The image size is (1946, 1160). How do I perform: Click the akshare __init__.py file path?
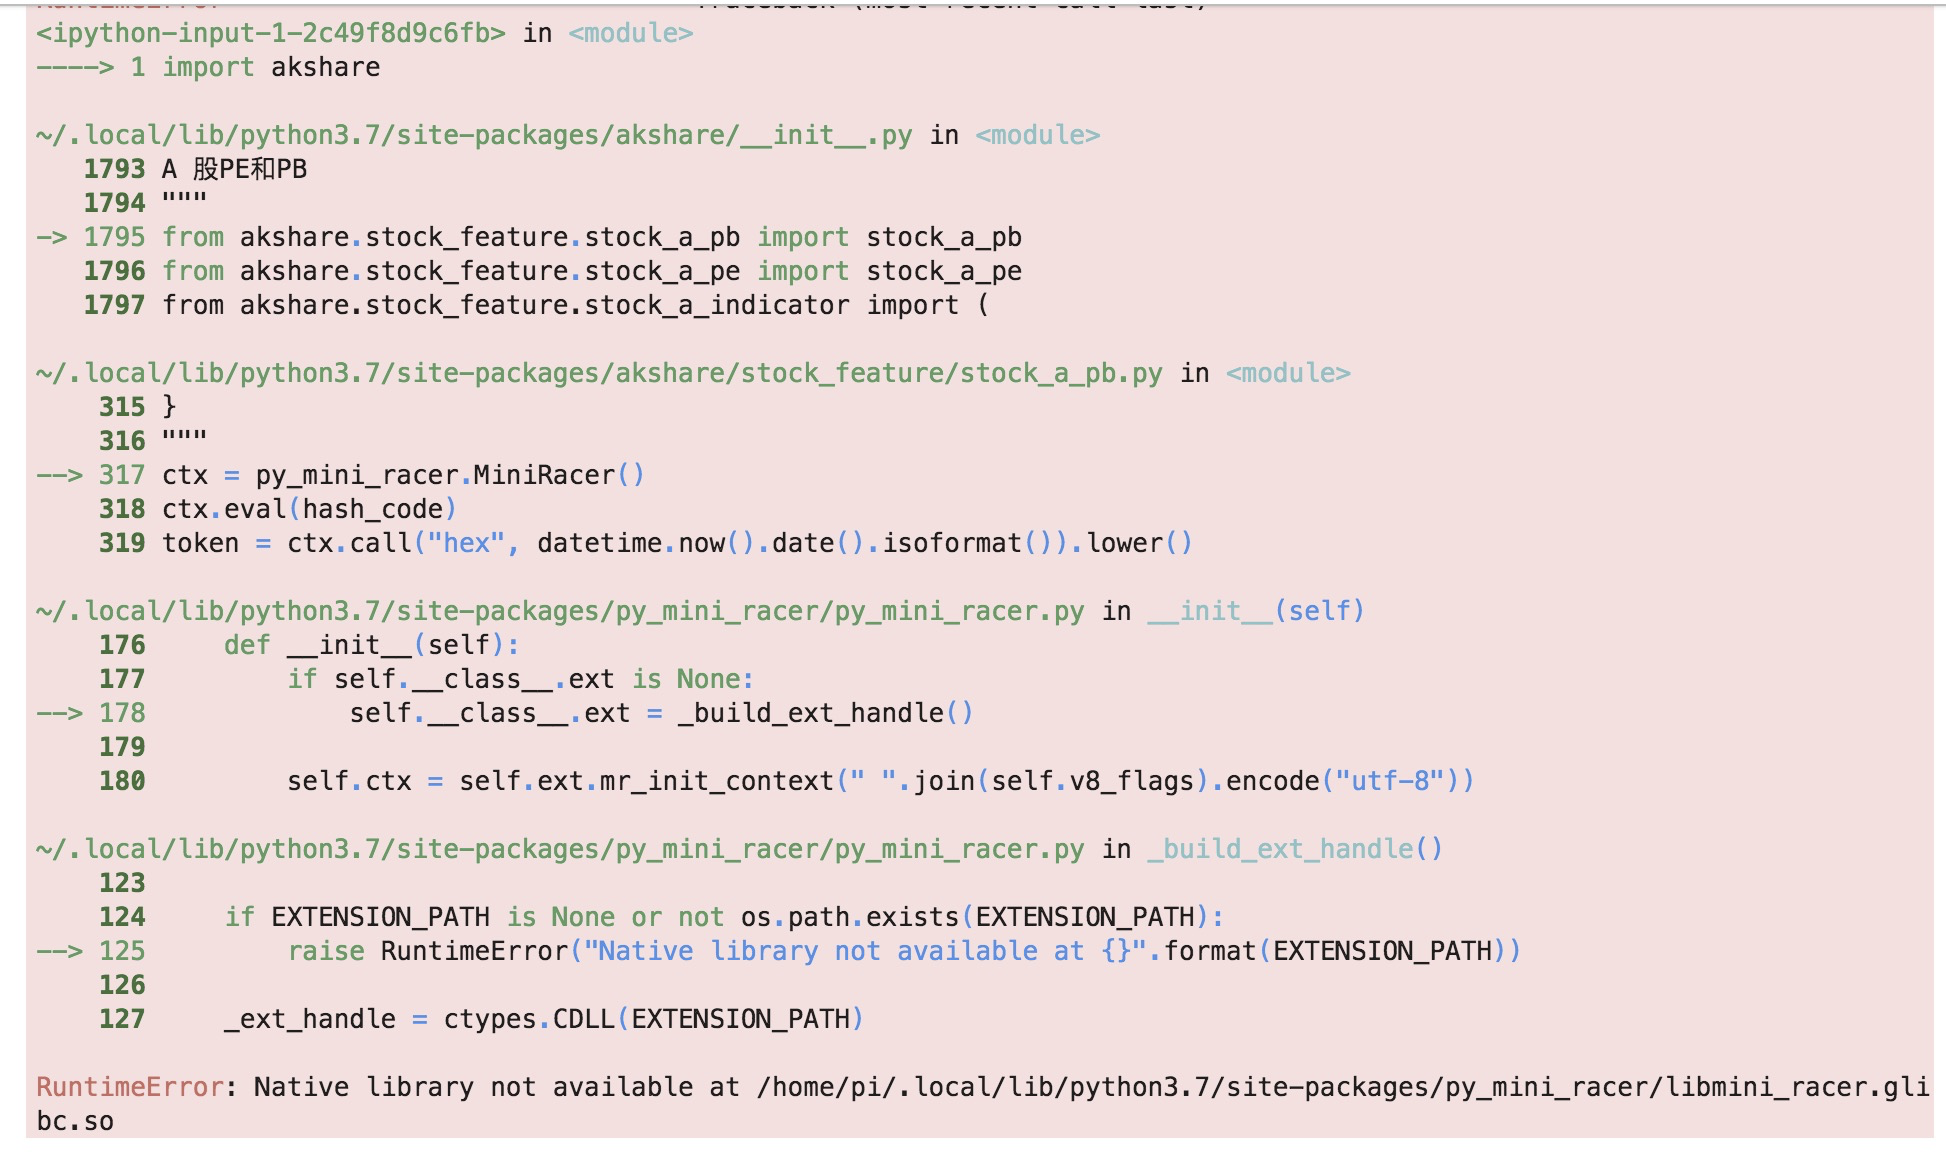point(470,134)
